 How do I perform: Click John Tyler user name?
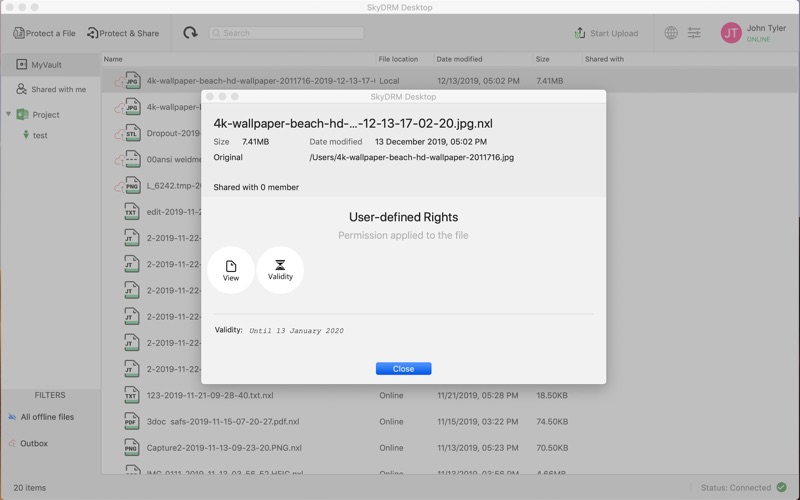coord(766,28)
